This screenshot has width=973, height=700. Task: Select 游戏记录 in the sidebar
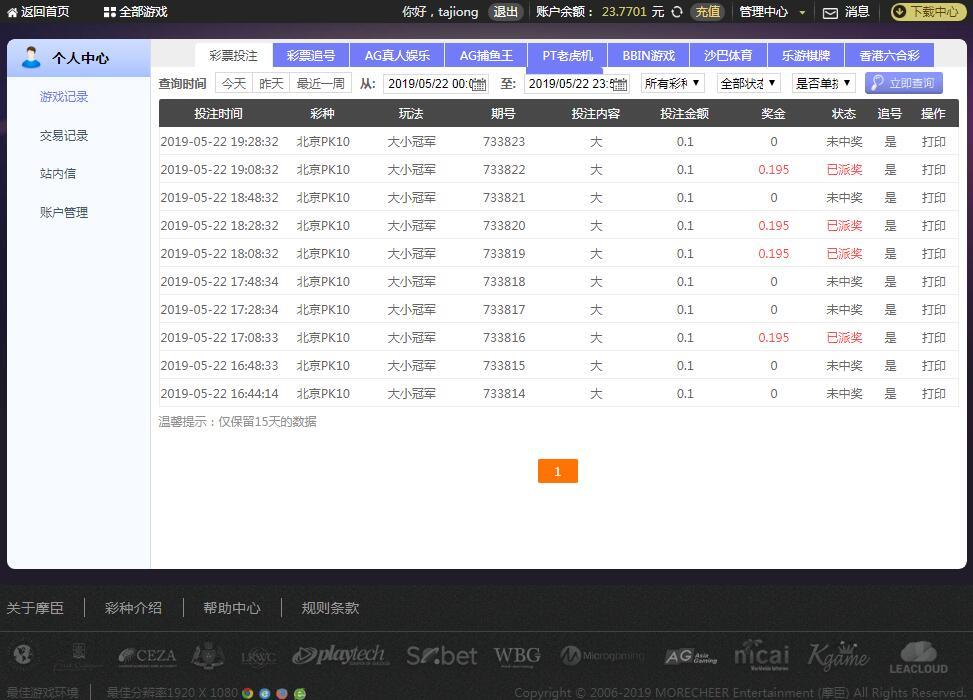click(64, 97)
